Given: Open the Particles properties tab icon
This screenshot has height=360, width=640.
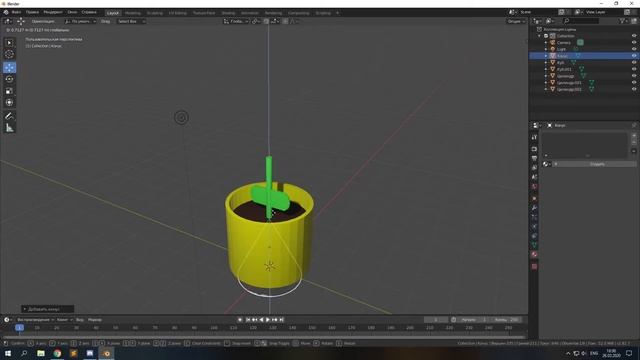Looking at the screenshot, I should (x=534, y=217).
